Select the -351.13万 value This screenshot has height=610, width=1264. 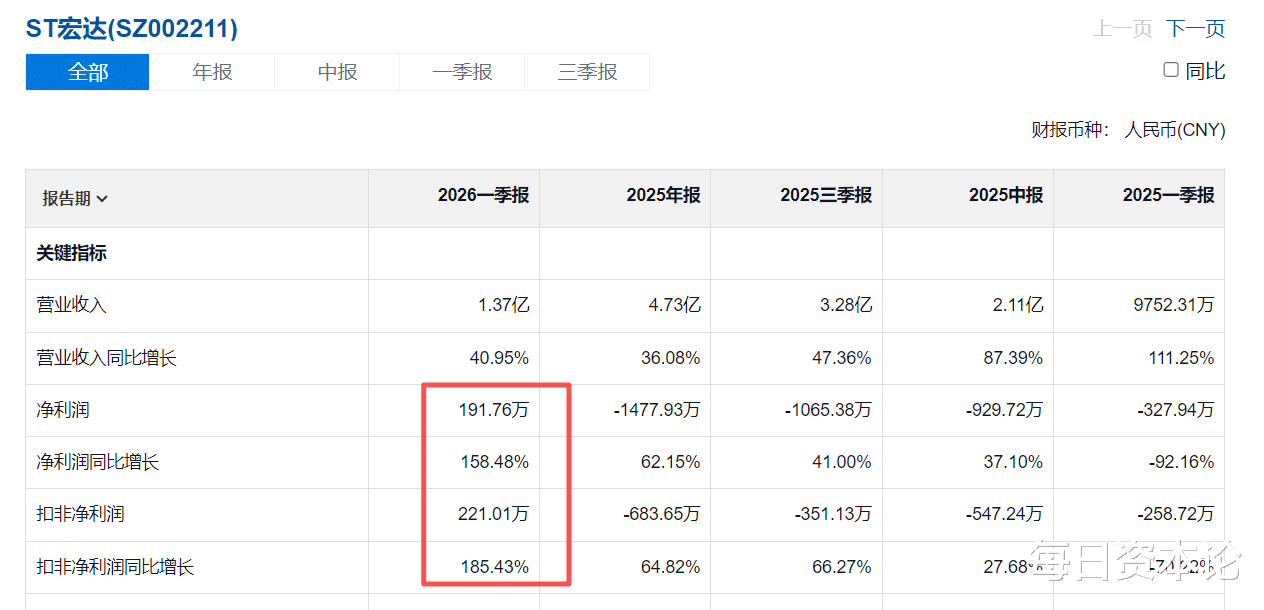tap(832, 514)
